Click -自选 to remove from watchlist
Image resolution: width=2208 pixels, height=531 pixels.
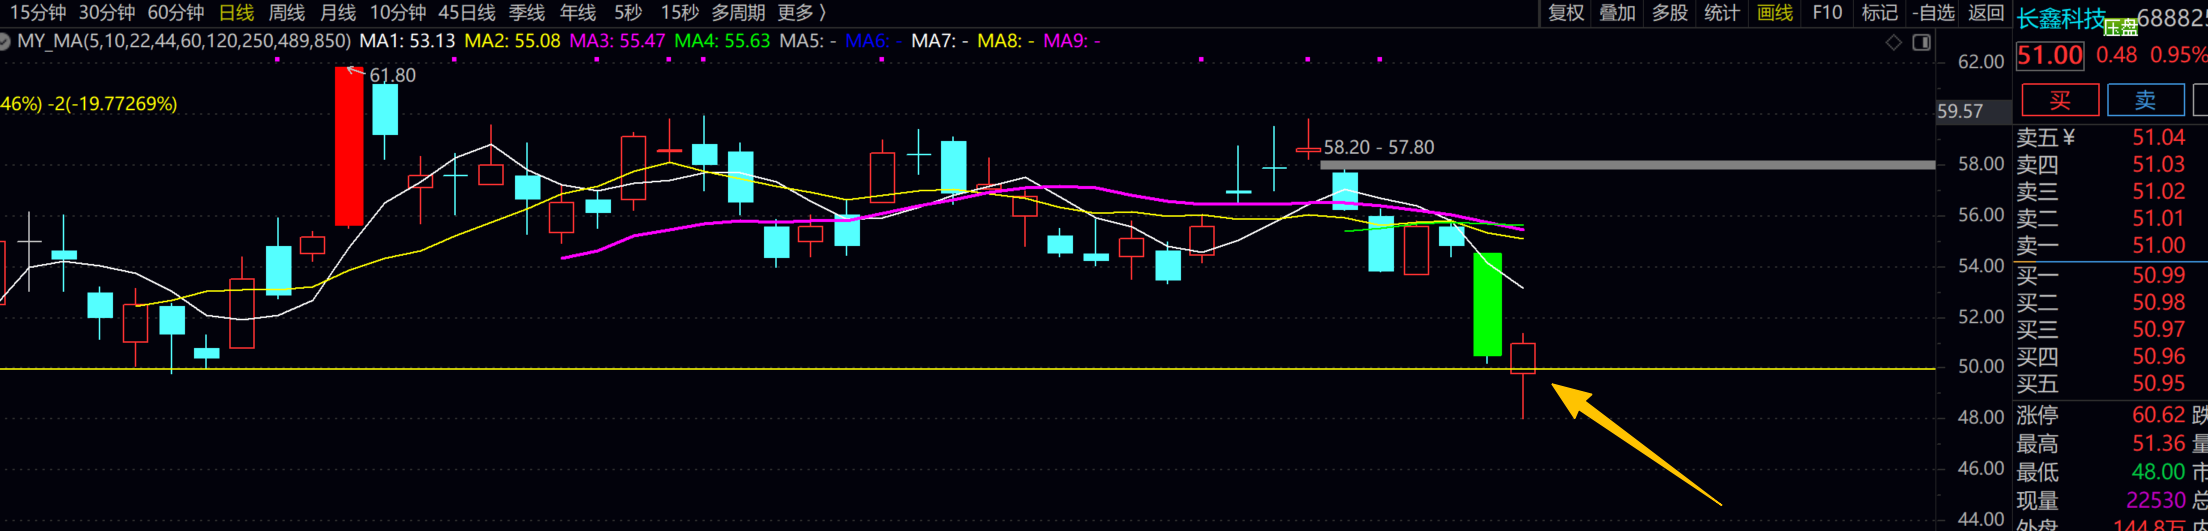[1932, 13]
